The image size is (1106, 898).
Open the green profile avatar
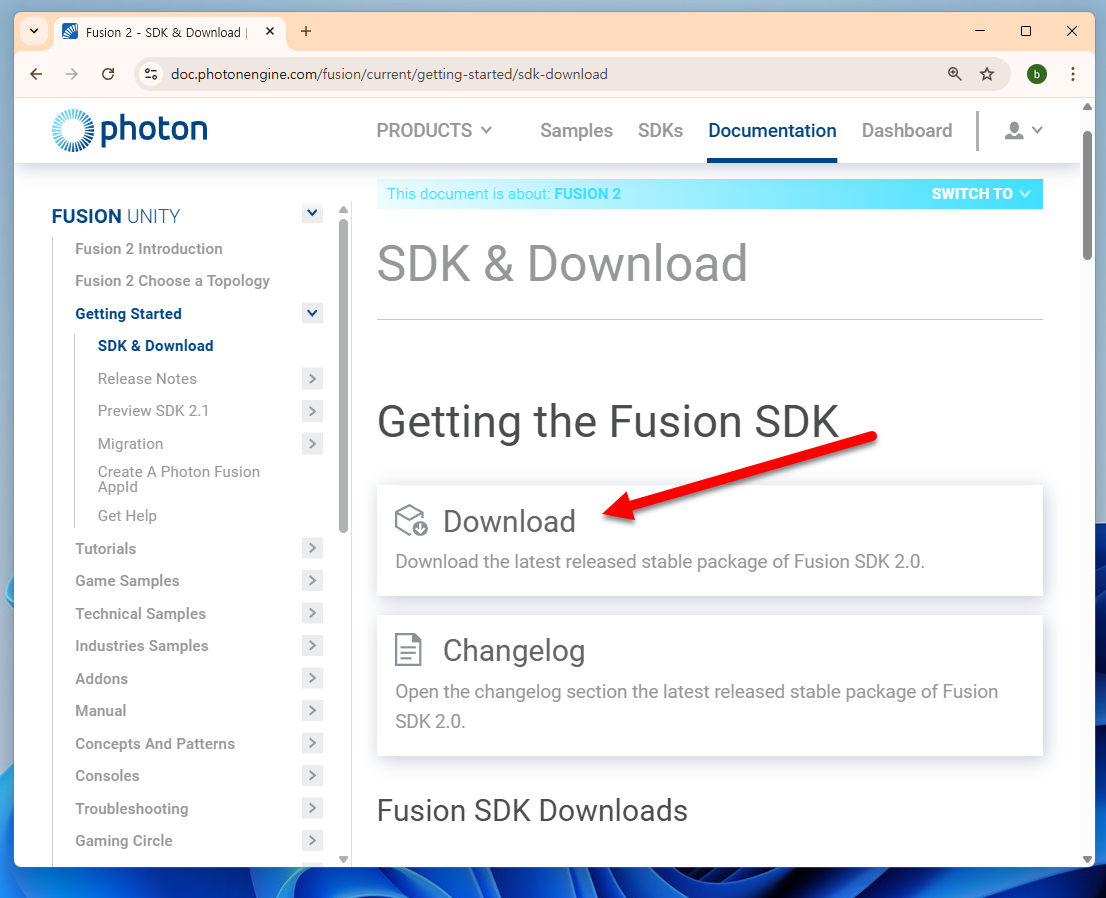click(1036, 74)
